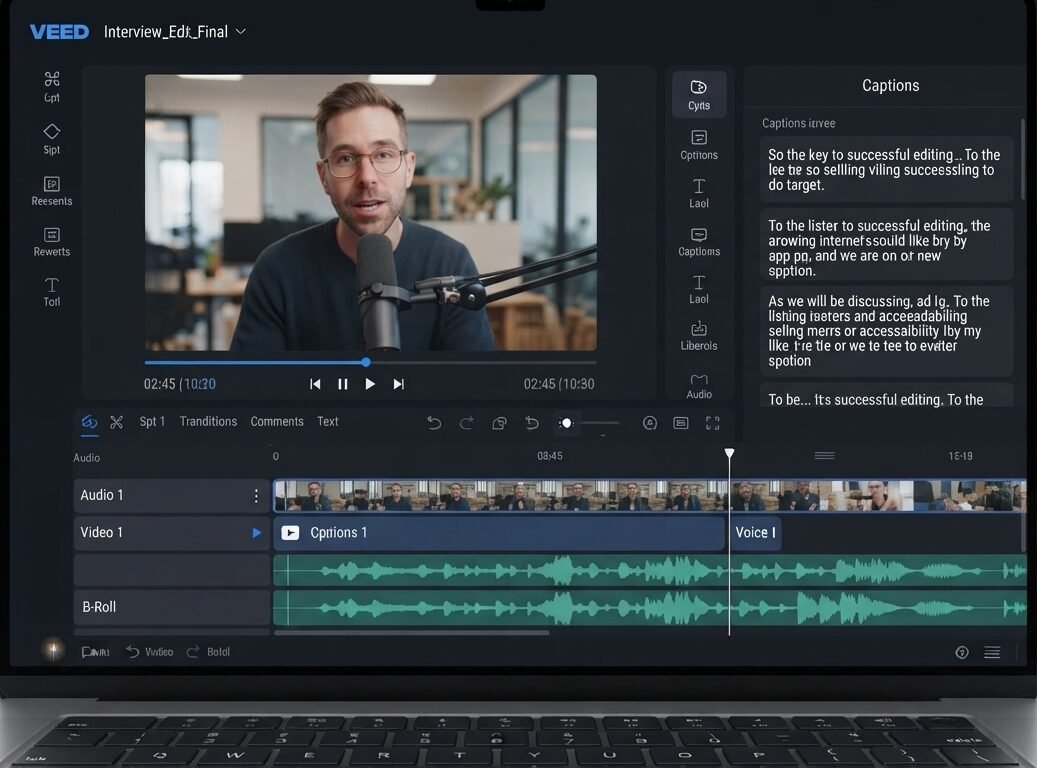Click the 03:45 ruler time label

550,456
